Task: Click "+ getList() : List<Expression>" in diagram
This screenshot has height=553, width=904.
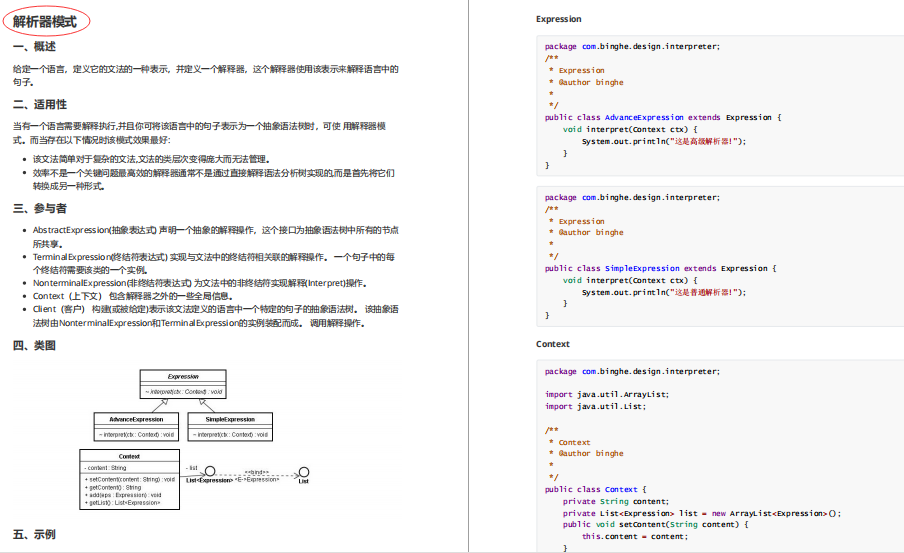Action: 122,503
